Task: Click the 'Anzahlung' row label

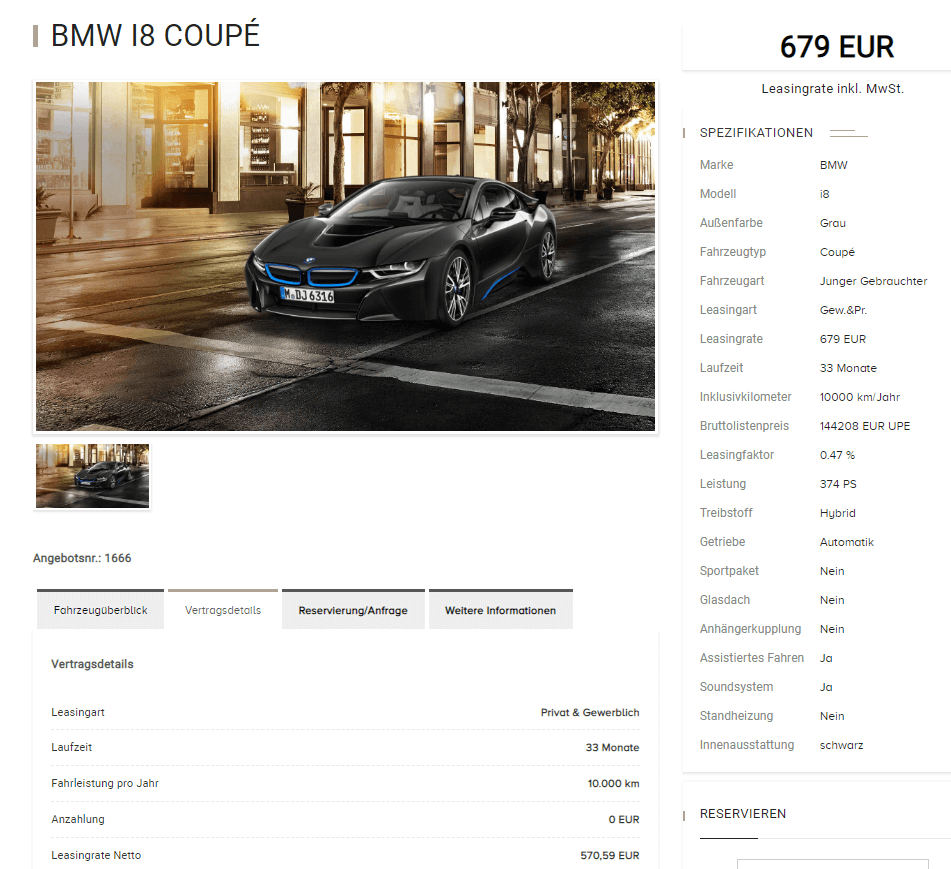Action: (78, 819)
